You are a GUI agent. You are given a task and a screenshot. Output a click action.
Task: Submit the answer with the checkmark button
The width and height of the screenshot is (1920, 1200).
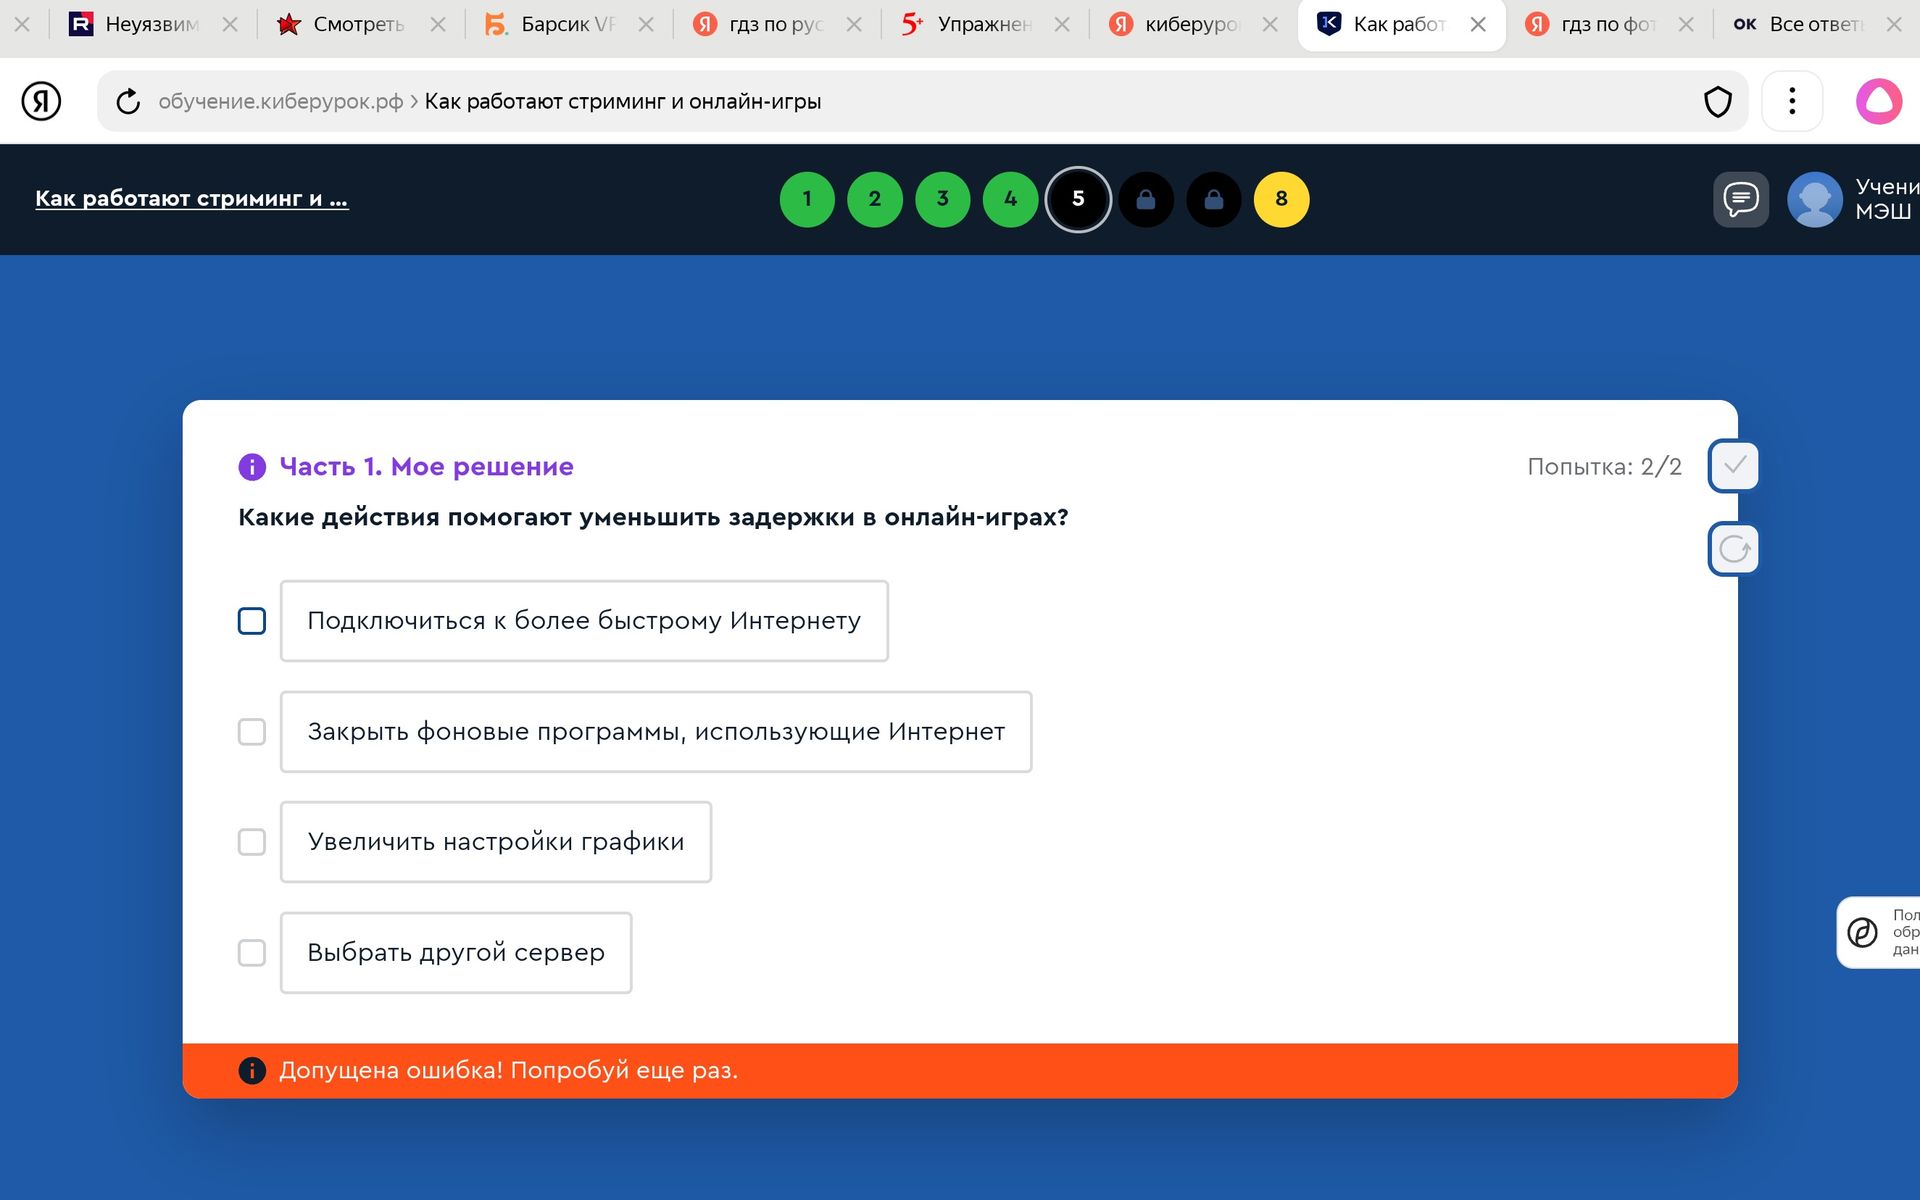(1734, 466)
